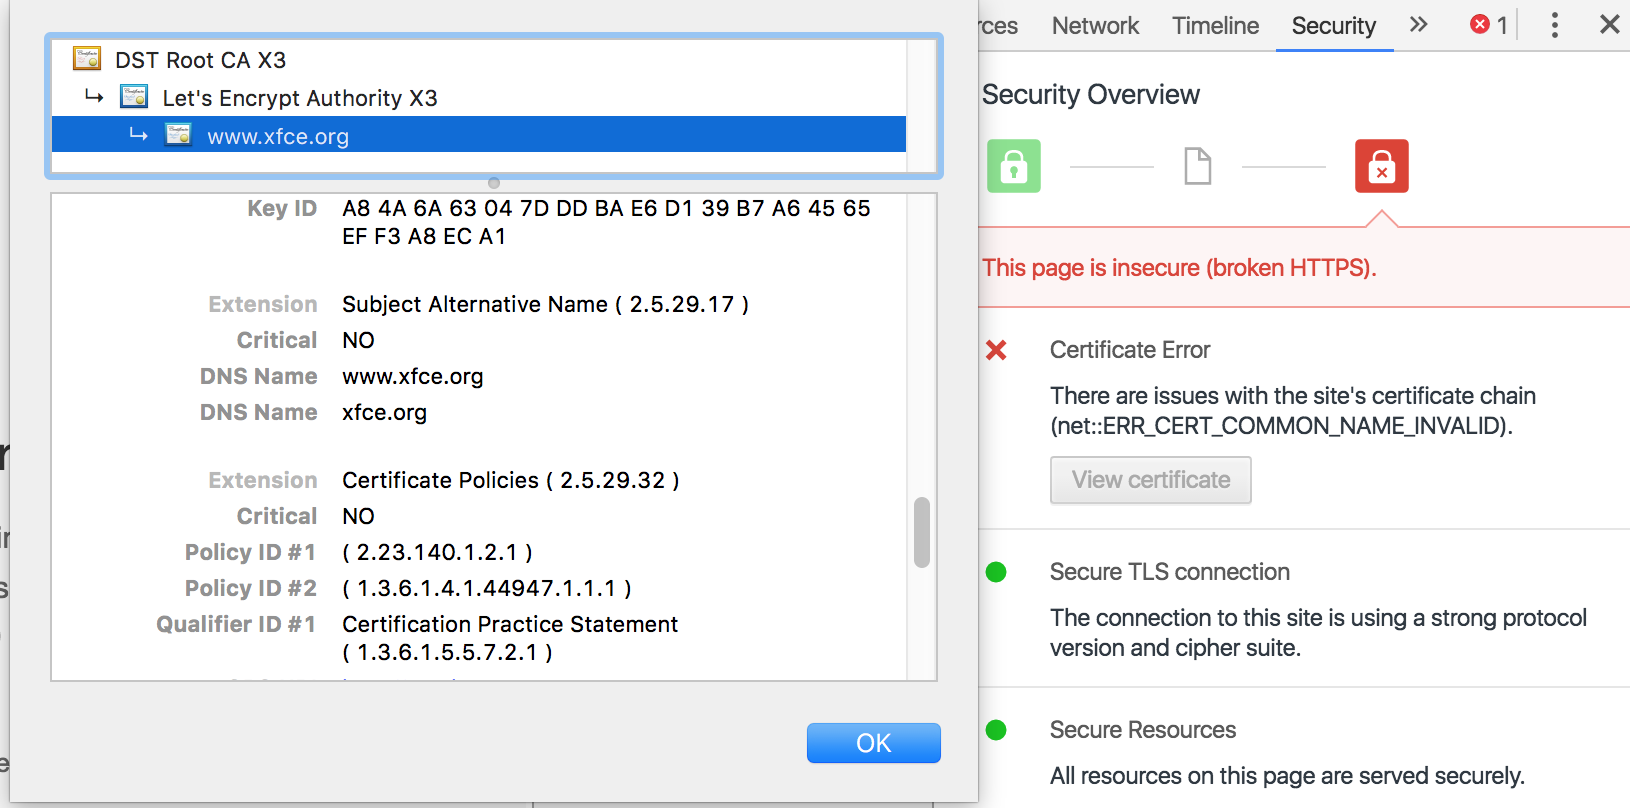The height and width of the screenshot is (808, 1630).
Task: Show more DevTools tabs with chevron
Action: (1418, 25)
